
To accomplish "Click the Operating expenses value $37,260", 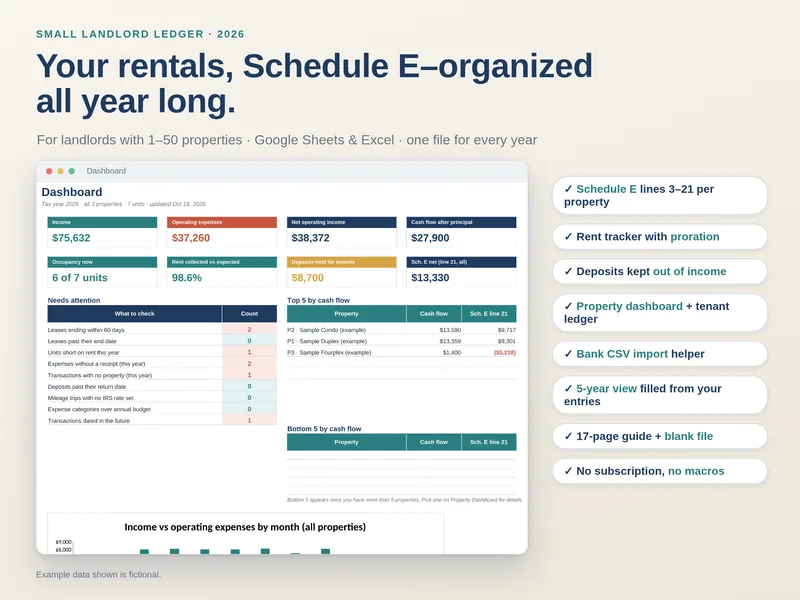I will tap(191, 238).
